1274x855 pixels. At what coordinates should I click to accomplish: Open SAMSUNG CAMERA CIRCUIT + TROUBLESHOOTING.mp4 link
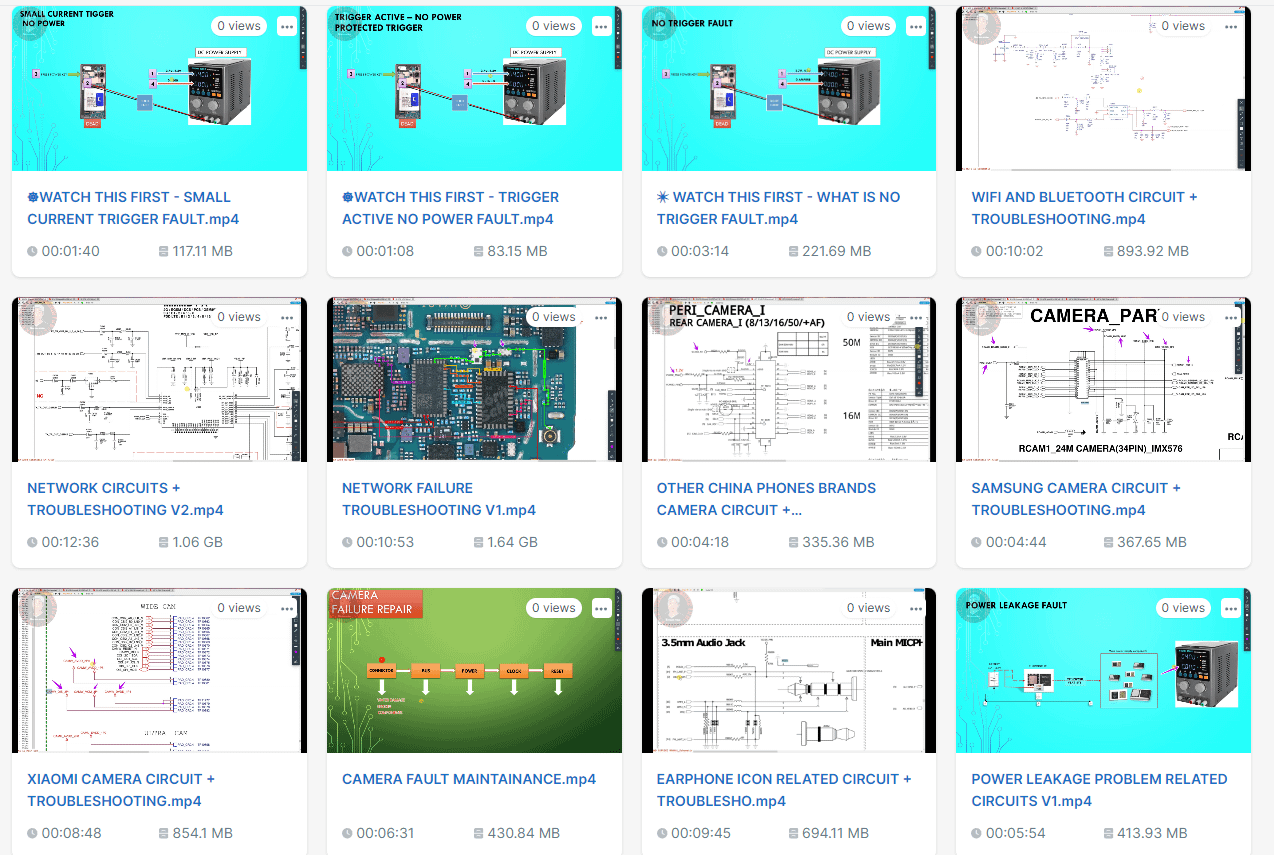[1075, 499]
